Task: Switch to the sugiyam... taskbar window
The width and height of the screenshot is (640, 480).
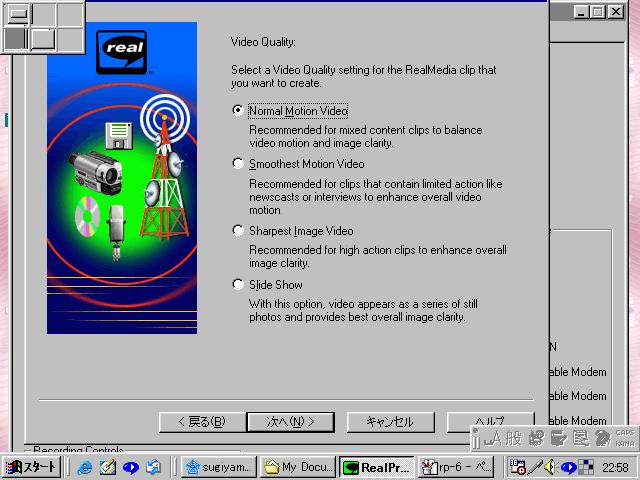Action: pyautogui.click(x=218, y=467)
